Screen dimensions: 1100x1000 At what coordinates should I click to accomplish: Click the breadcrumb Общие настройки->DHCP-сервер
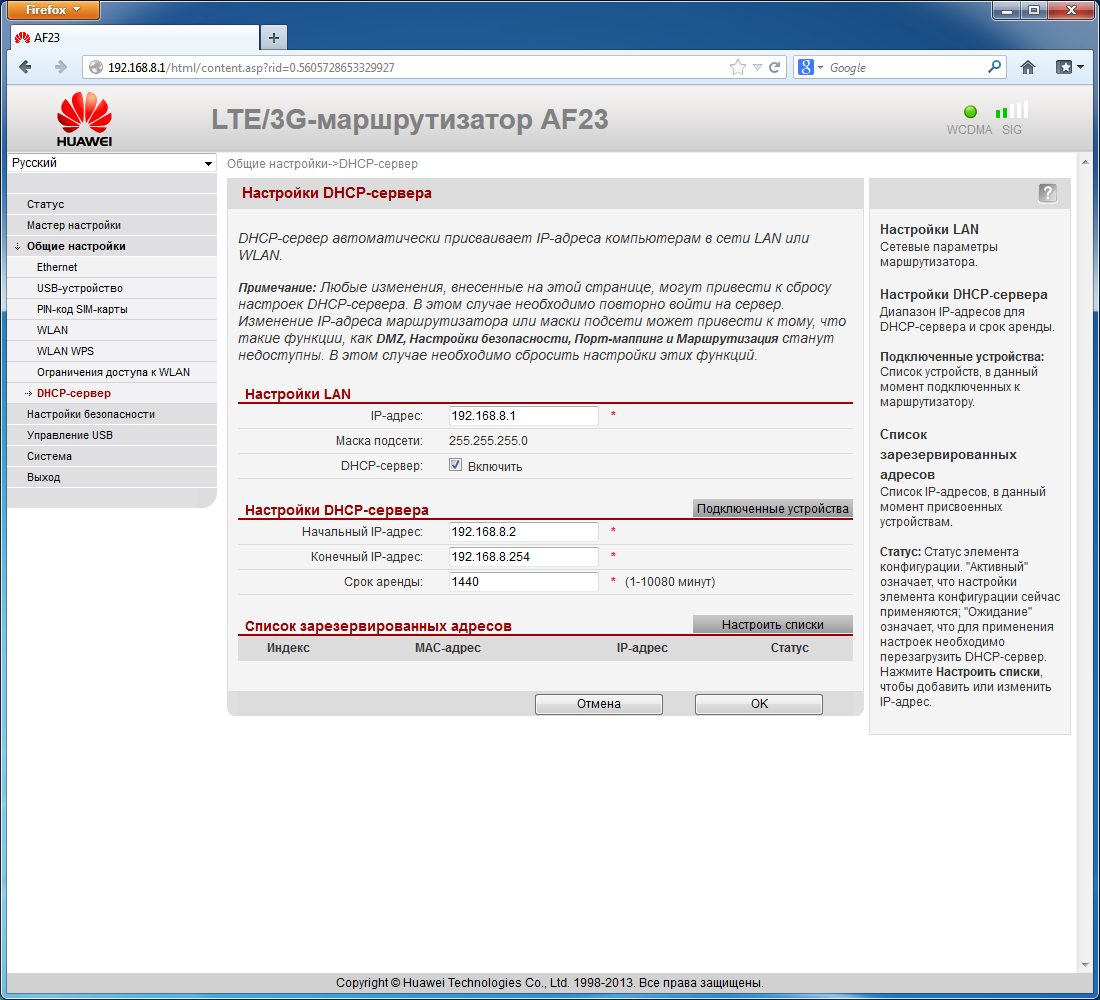pyautogui.click(x=322, y=164)
